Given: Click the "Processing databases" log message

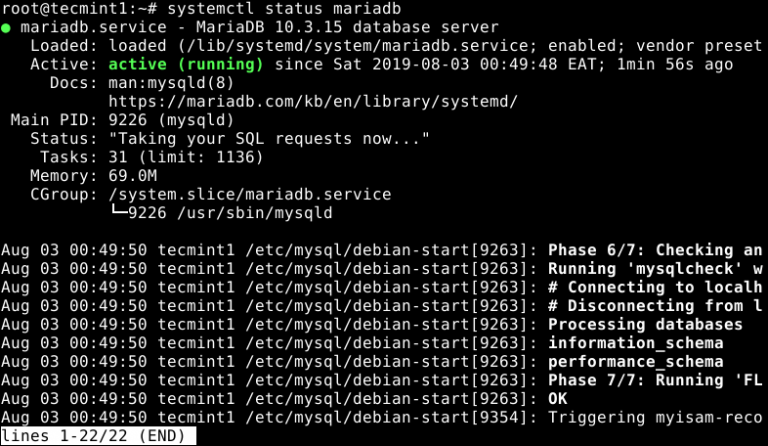Looking at the screenshot, I should (x=645, y=324).
